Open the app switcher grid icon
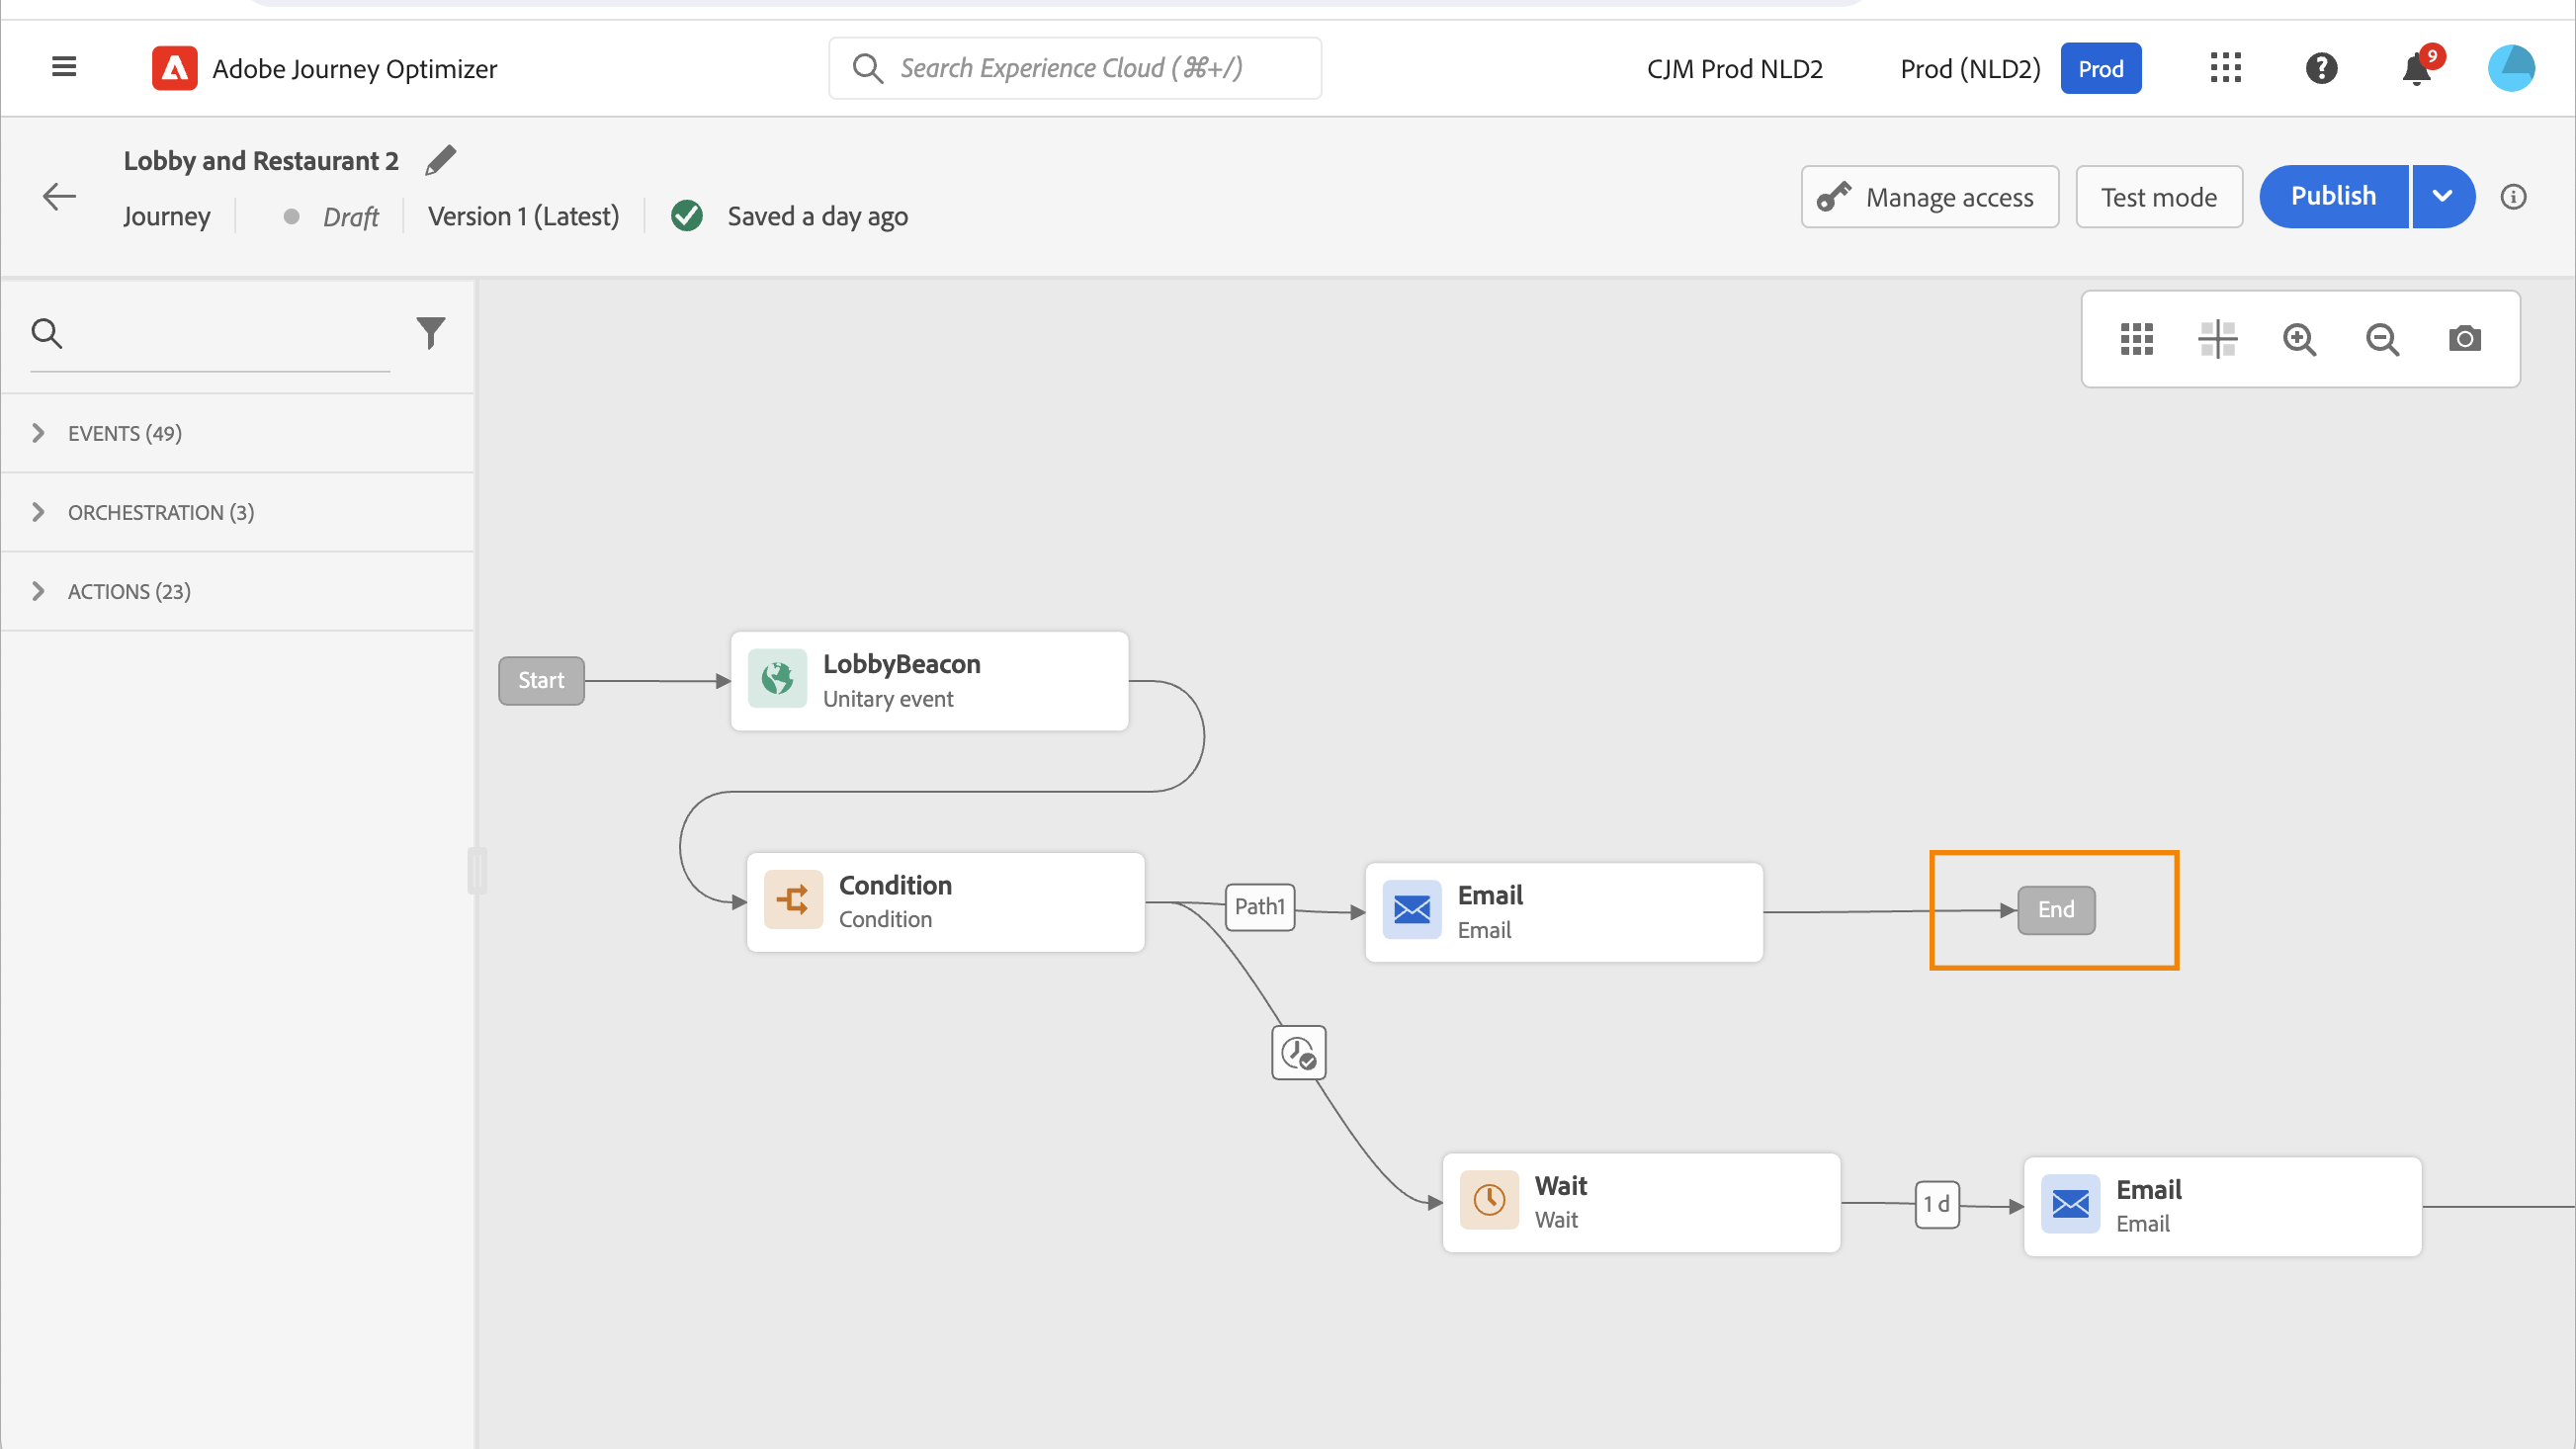 coord(2225,68)
